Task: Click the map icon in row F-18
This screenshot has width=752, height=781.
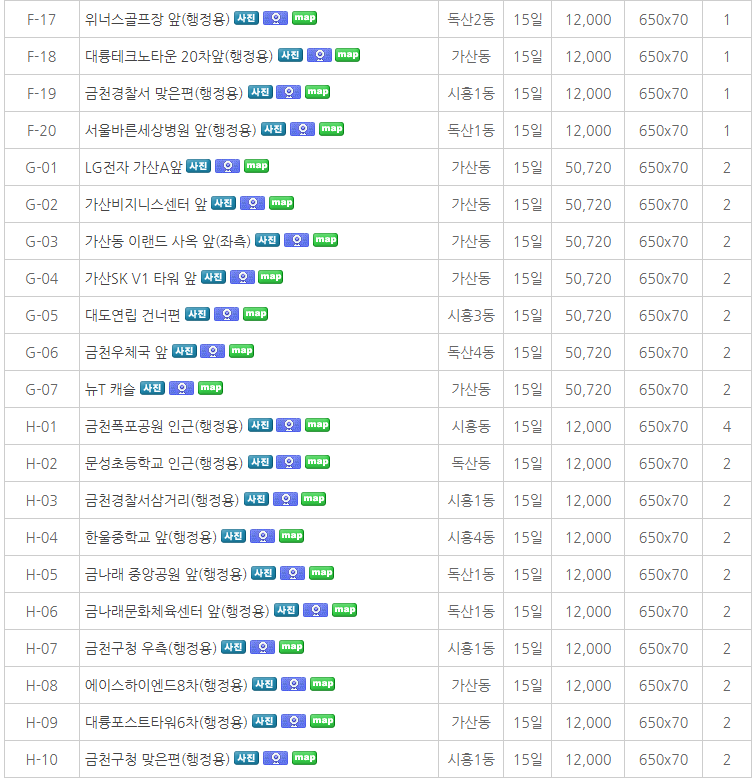Action: pos(348,55)
